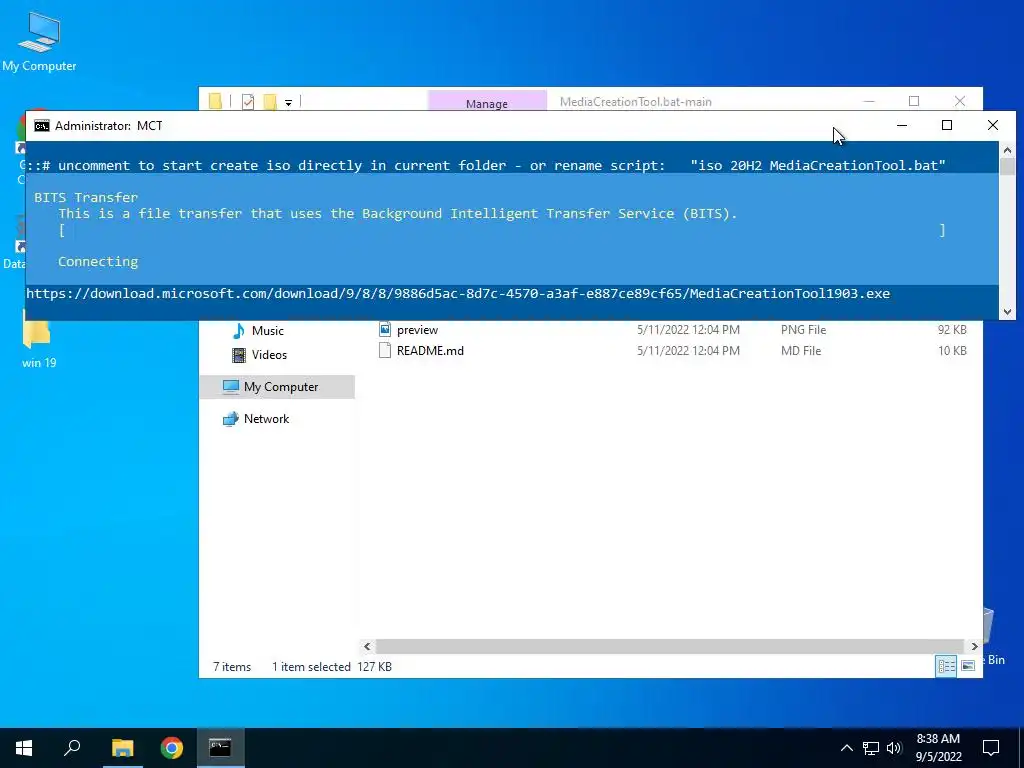This screenshot has width=1024, height=768.
Task: Maximize the Explorer window behind the console
Action: tap(914, 101)
